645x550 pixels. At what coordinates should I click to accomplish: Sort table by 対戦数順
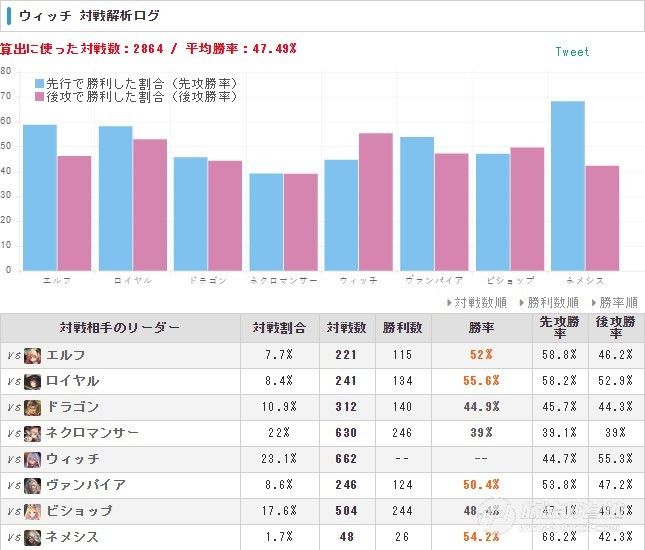tap(477, 303)
